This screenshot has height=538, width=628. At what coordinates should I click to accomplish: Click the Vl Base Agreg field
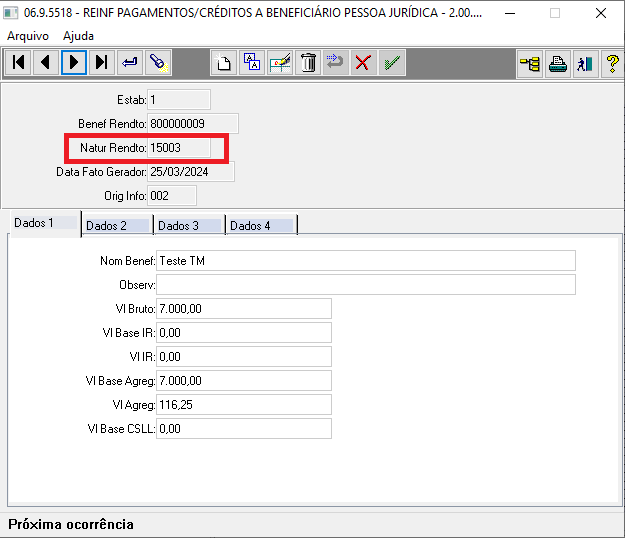[244, 381]
